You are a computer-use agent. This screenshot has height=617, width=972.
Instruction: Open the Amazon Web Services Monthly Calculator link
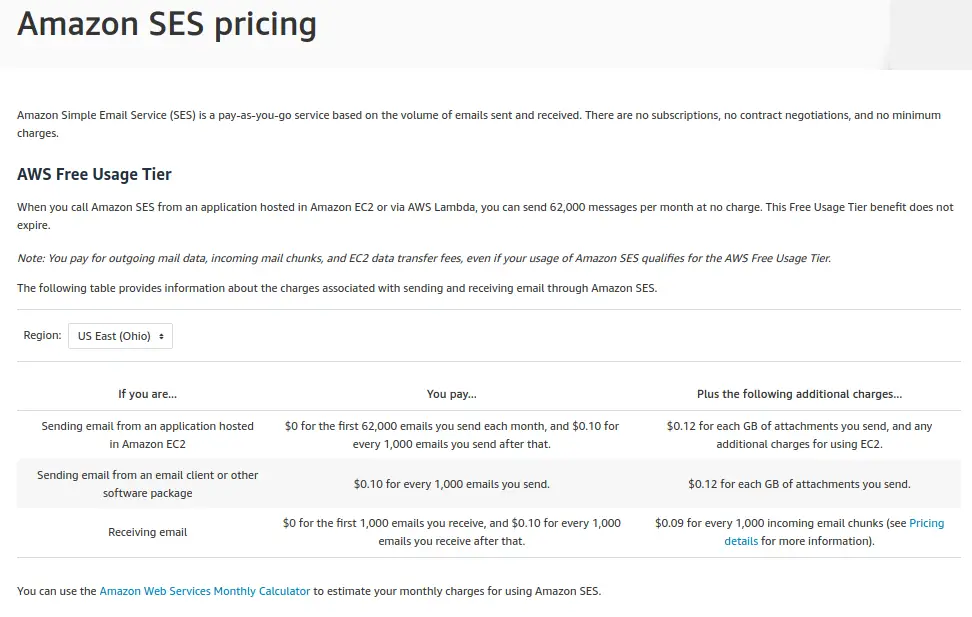[205, 591]
